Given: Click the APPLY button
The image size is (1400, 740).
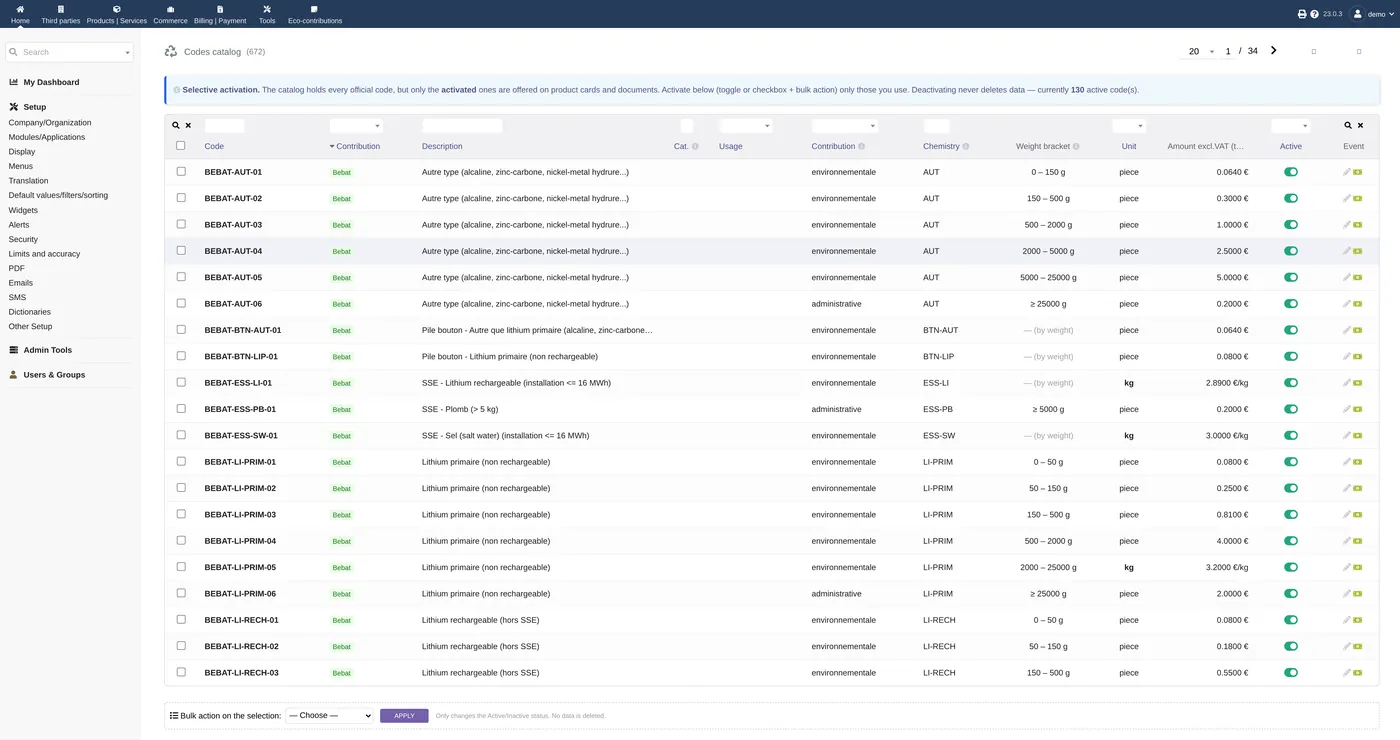Looking at the screenshot, I should coord(404,716).
